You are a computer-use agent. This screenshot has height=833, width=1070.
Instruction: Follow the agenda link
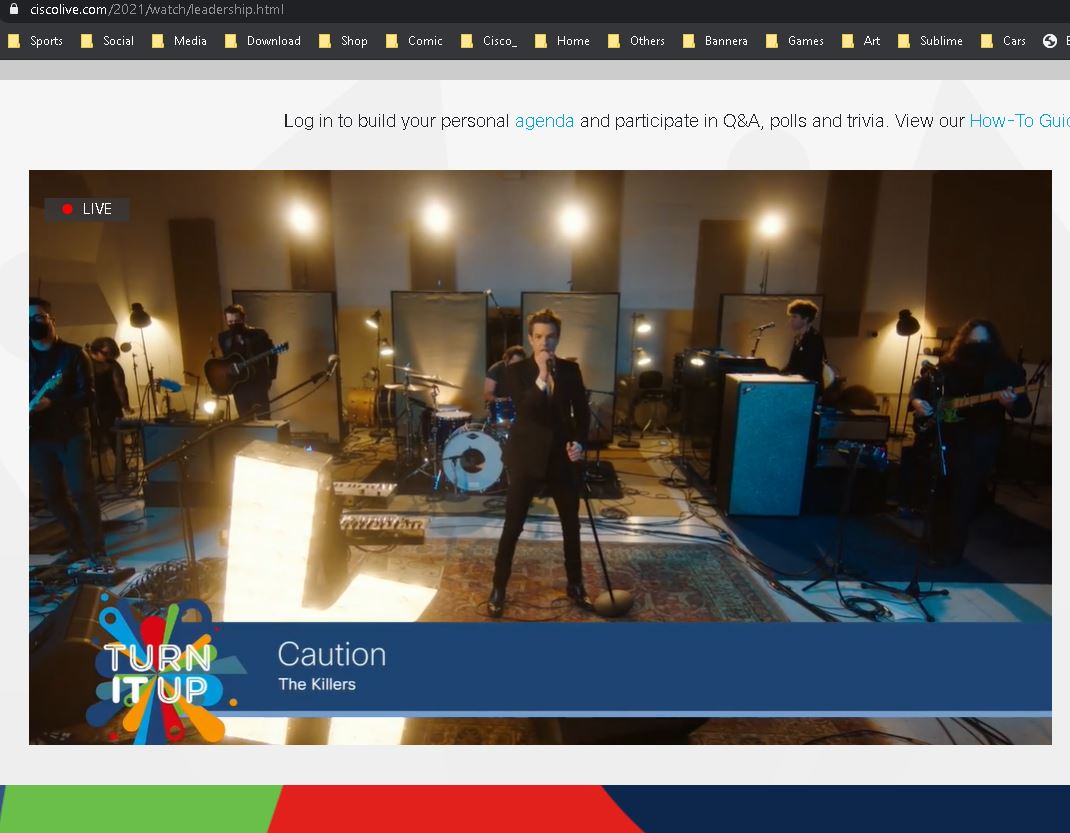pyautogui.click(x=545, y=121)
